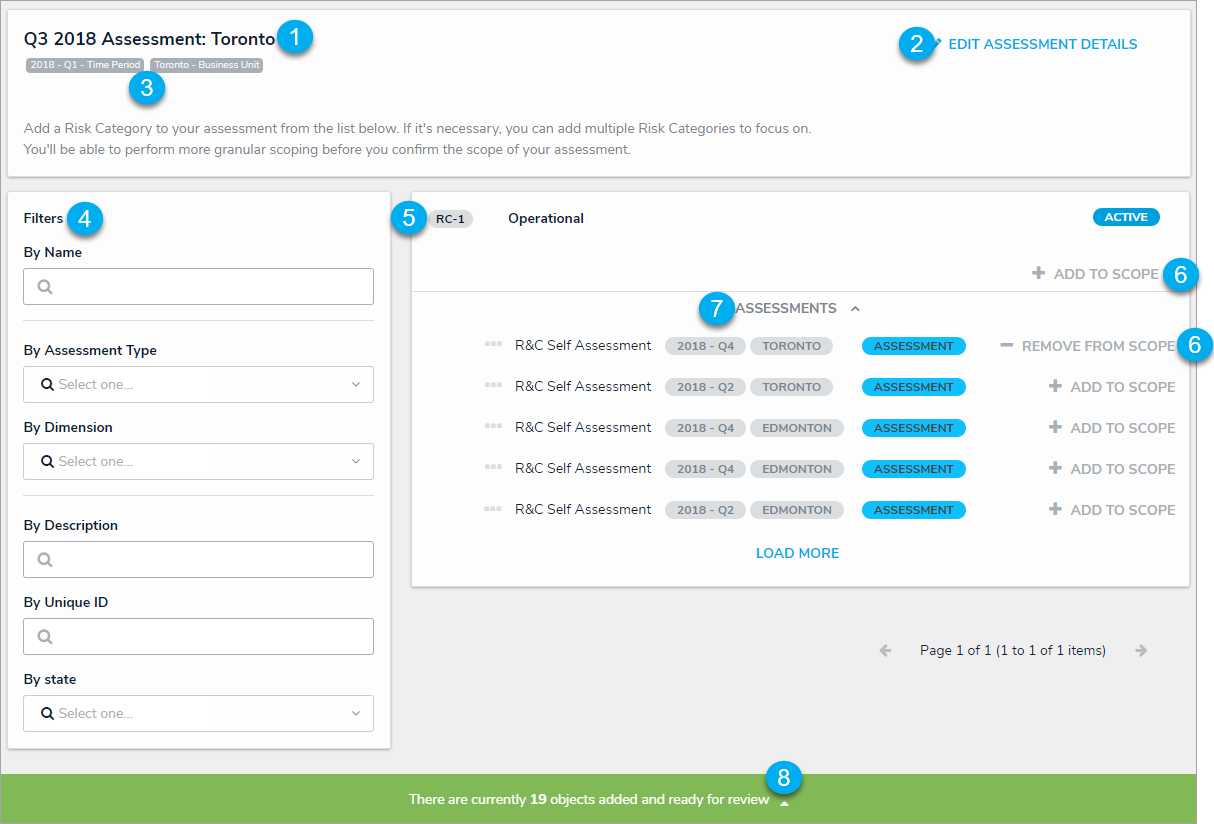Add 2018 - Q2 Toronto assessment to scope
1214x824 pixels.
[1112, 387]
